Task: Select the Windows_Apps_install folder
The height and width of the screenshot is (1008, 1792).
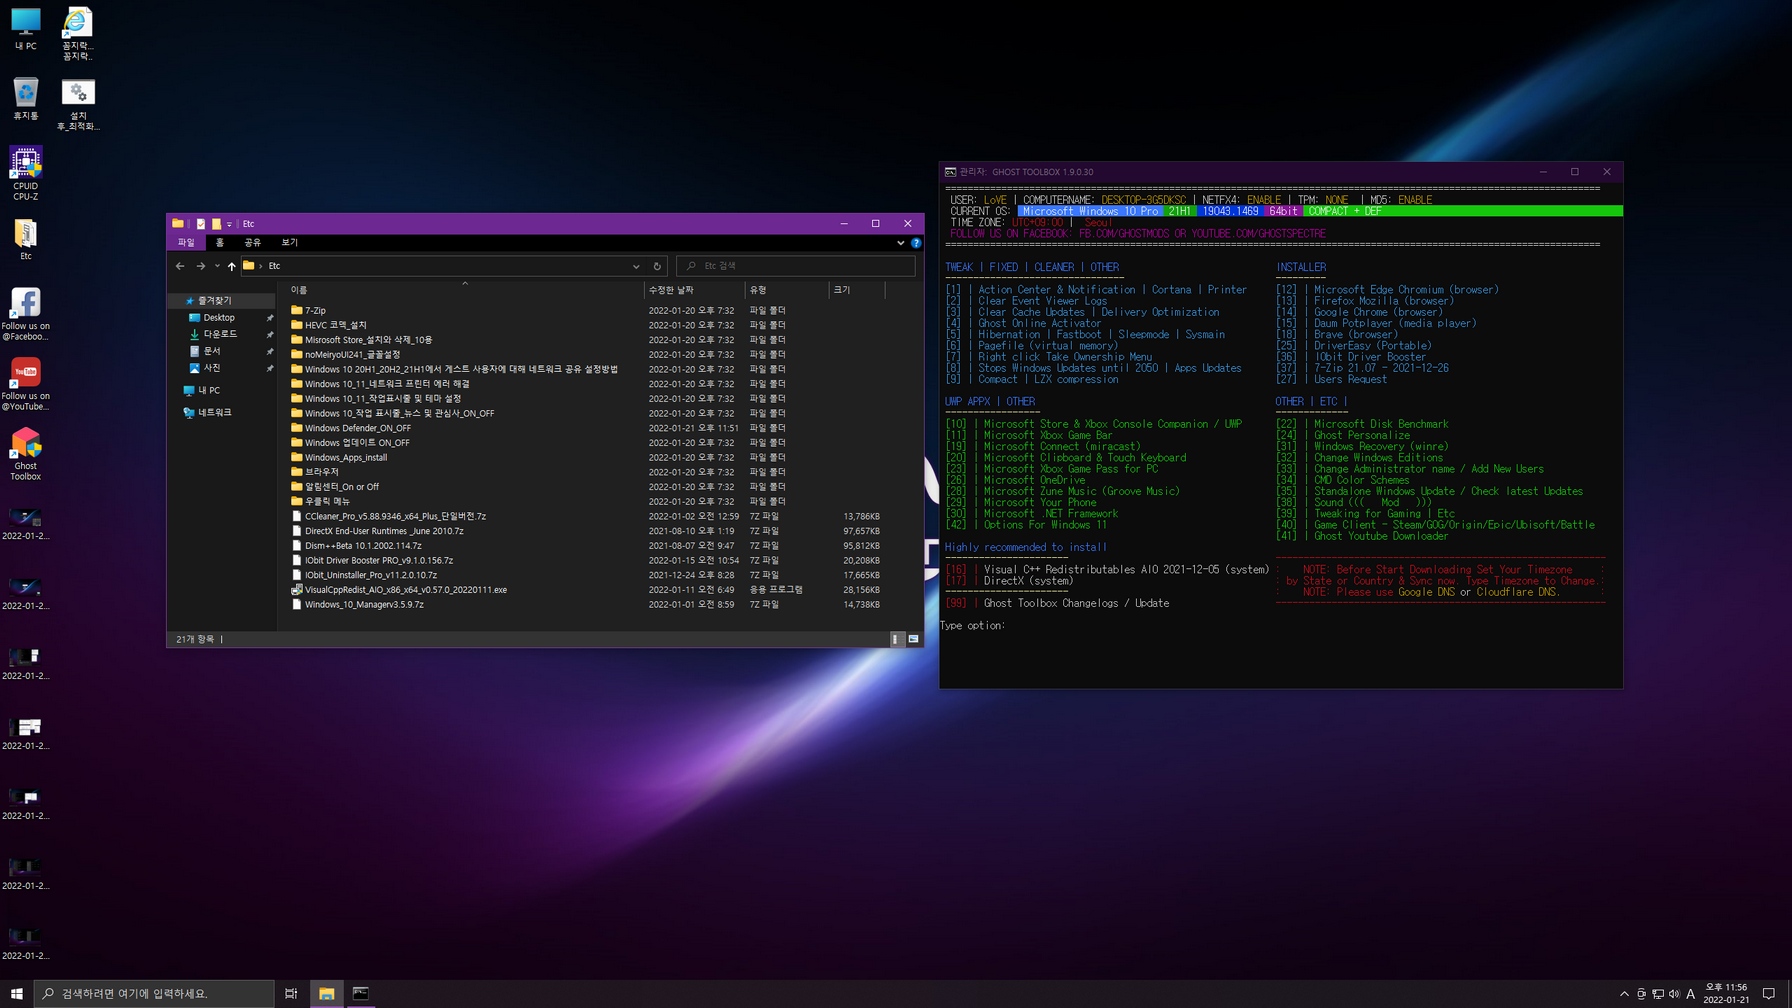Action: tap(346, 458)
